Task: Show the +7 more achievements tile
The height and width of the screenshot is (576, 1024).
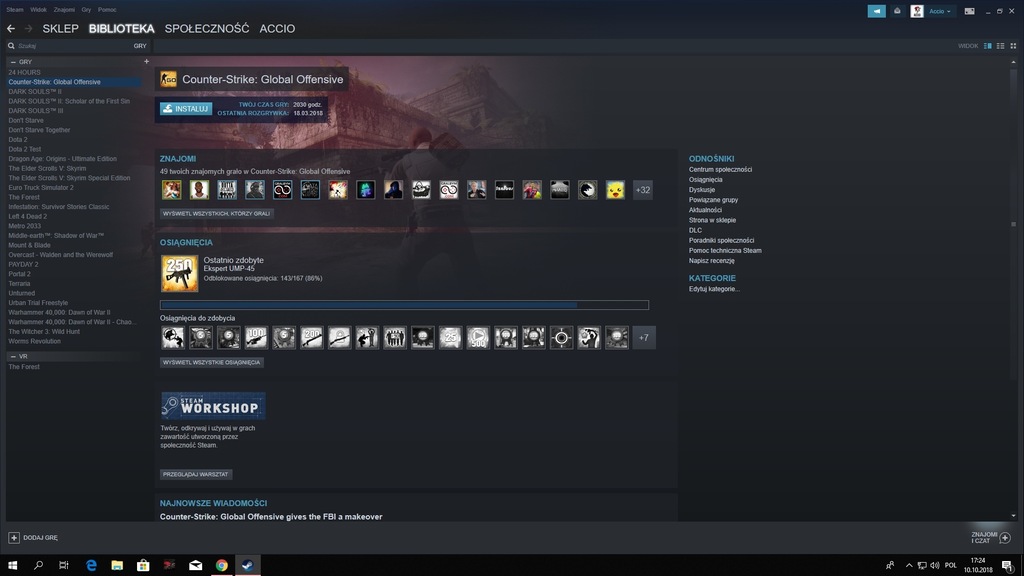Action: click(644, 338)
